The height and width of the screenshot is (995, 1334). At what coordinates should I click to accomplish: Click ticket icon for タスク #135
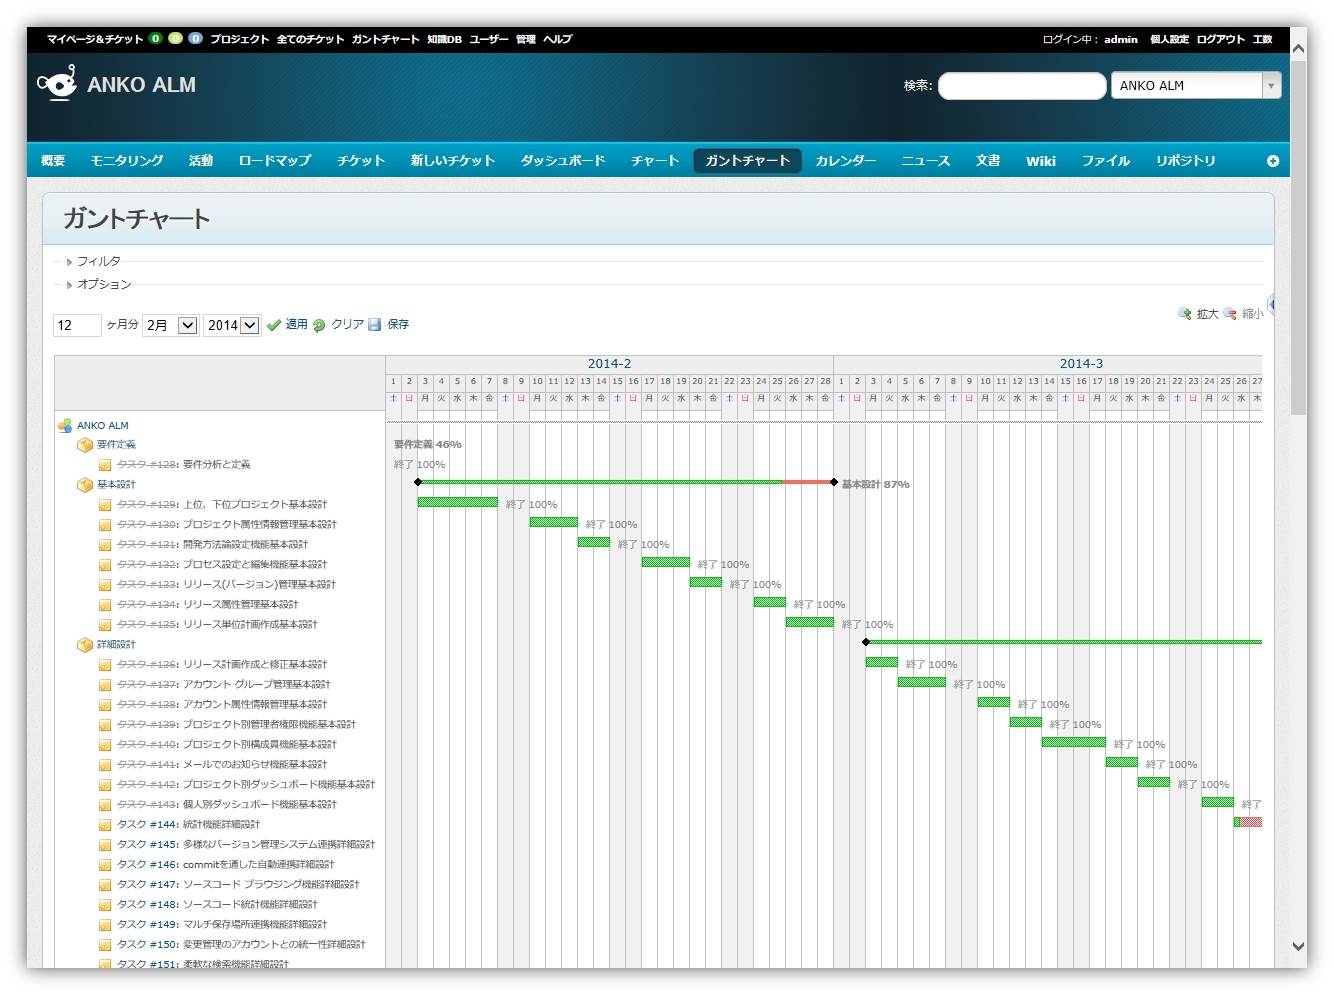[x=105, y=625]
